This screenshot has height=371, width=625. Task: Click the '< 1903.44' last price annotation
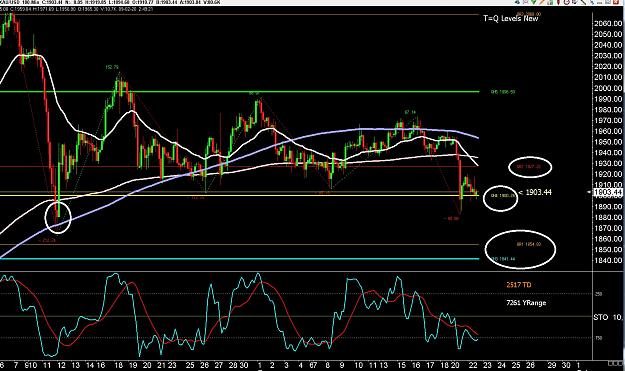click(x=535, y=192)
